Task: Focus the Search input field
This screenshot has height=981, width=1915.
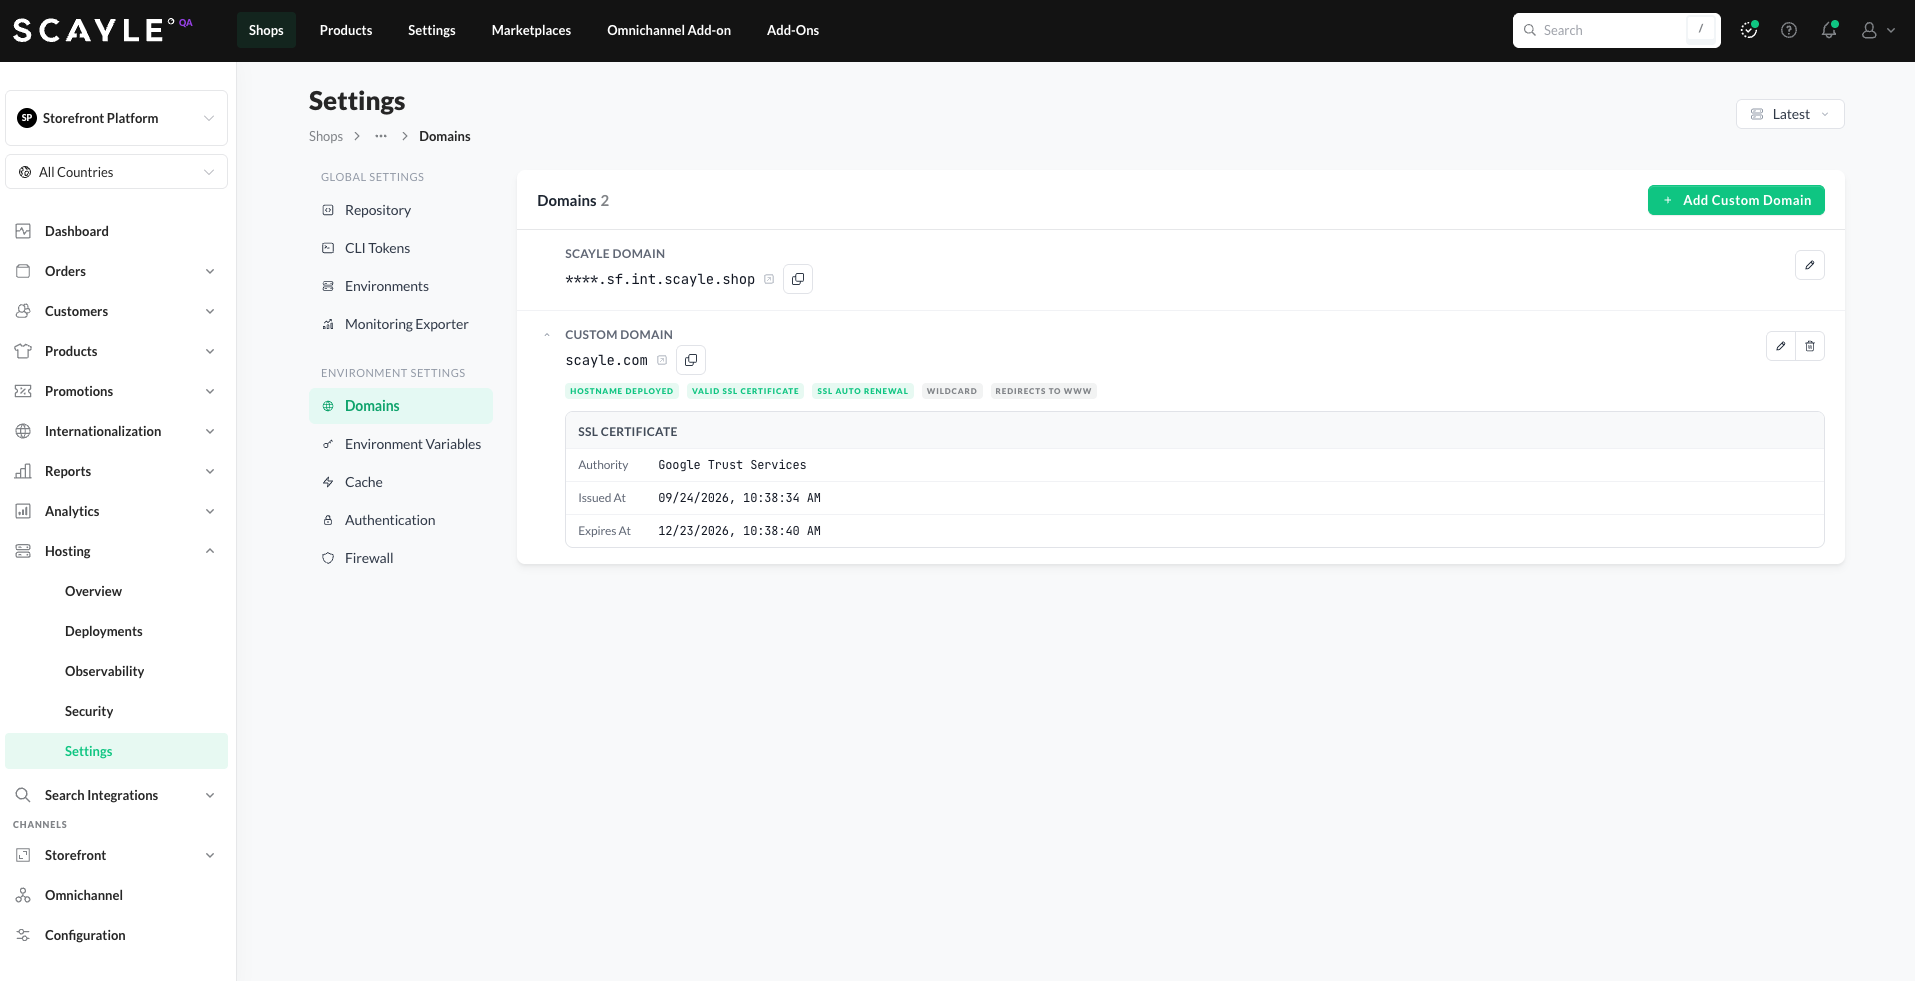Action: tap(1616, 30)
